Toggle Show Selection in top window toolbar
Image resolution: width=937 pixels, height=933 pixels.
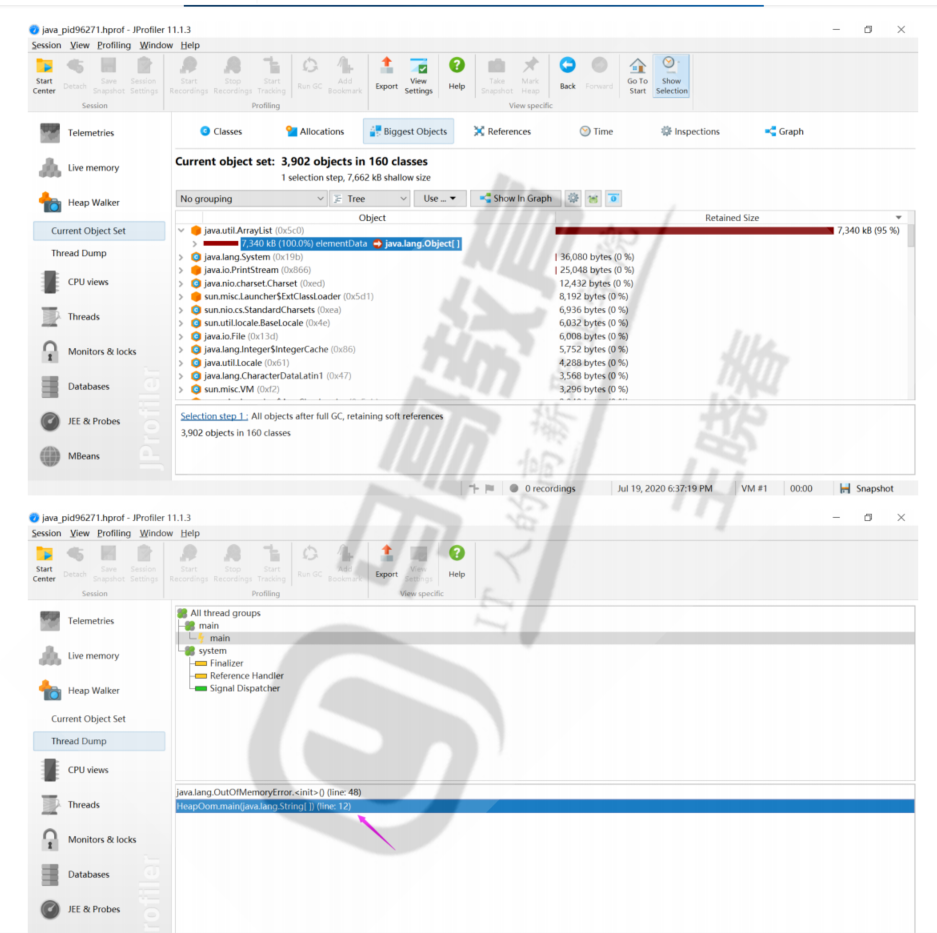point(672,76)
